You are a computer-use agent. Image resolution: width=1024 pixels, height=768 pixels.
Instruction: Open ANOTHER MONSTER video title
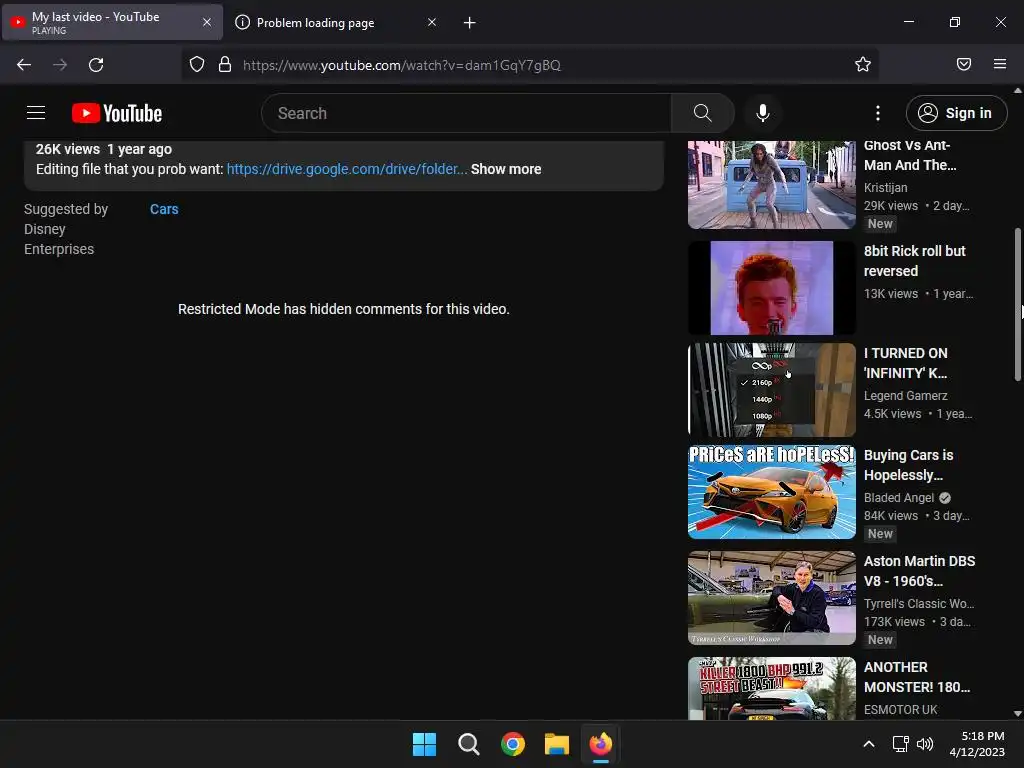917,677
